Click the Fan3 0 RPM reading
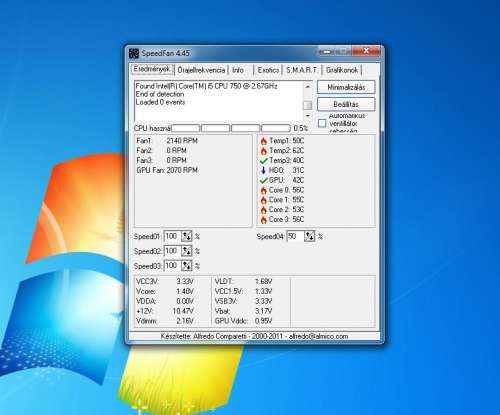 point(161,160)
